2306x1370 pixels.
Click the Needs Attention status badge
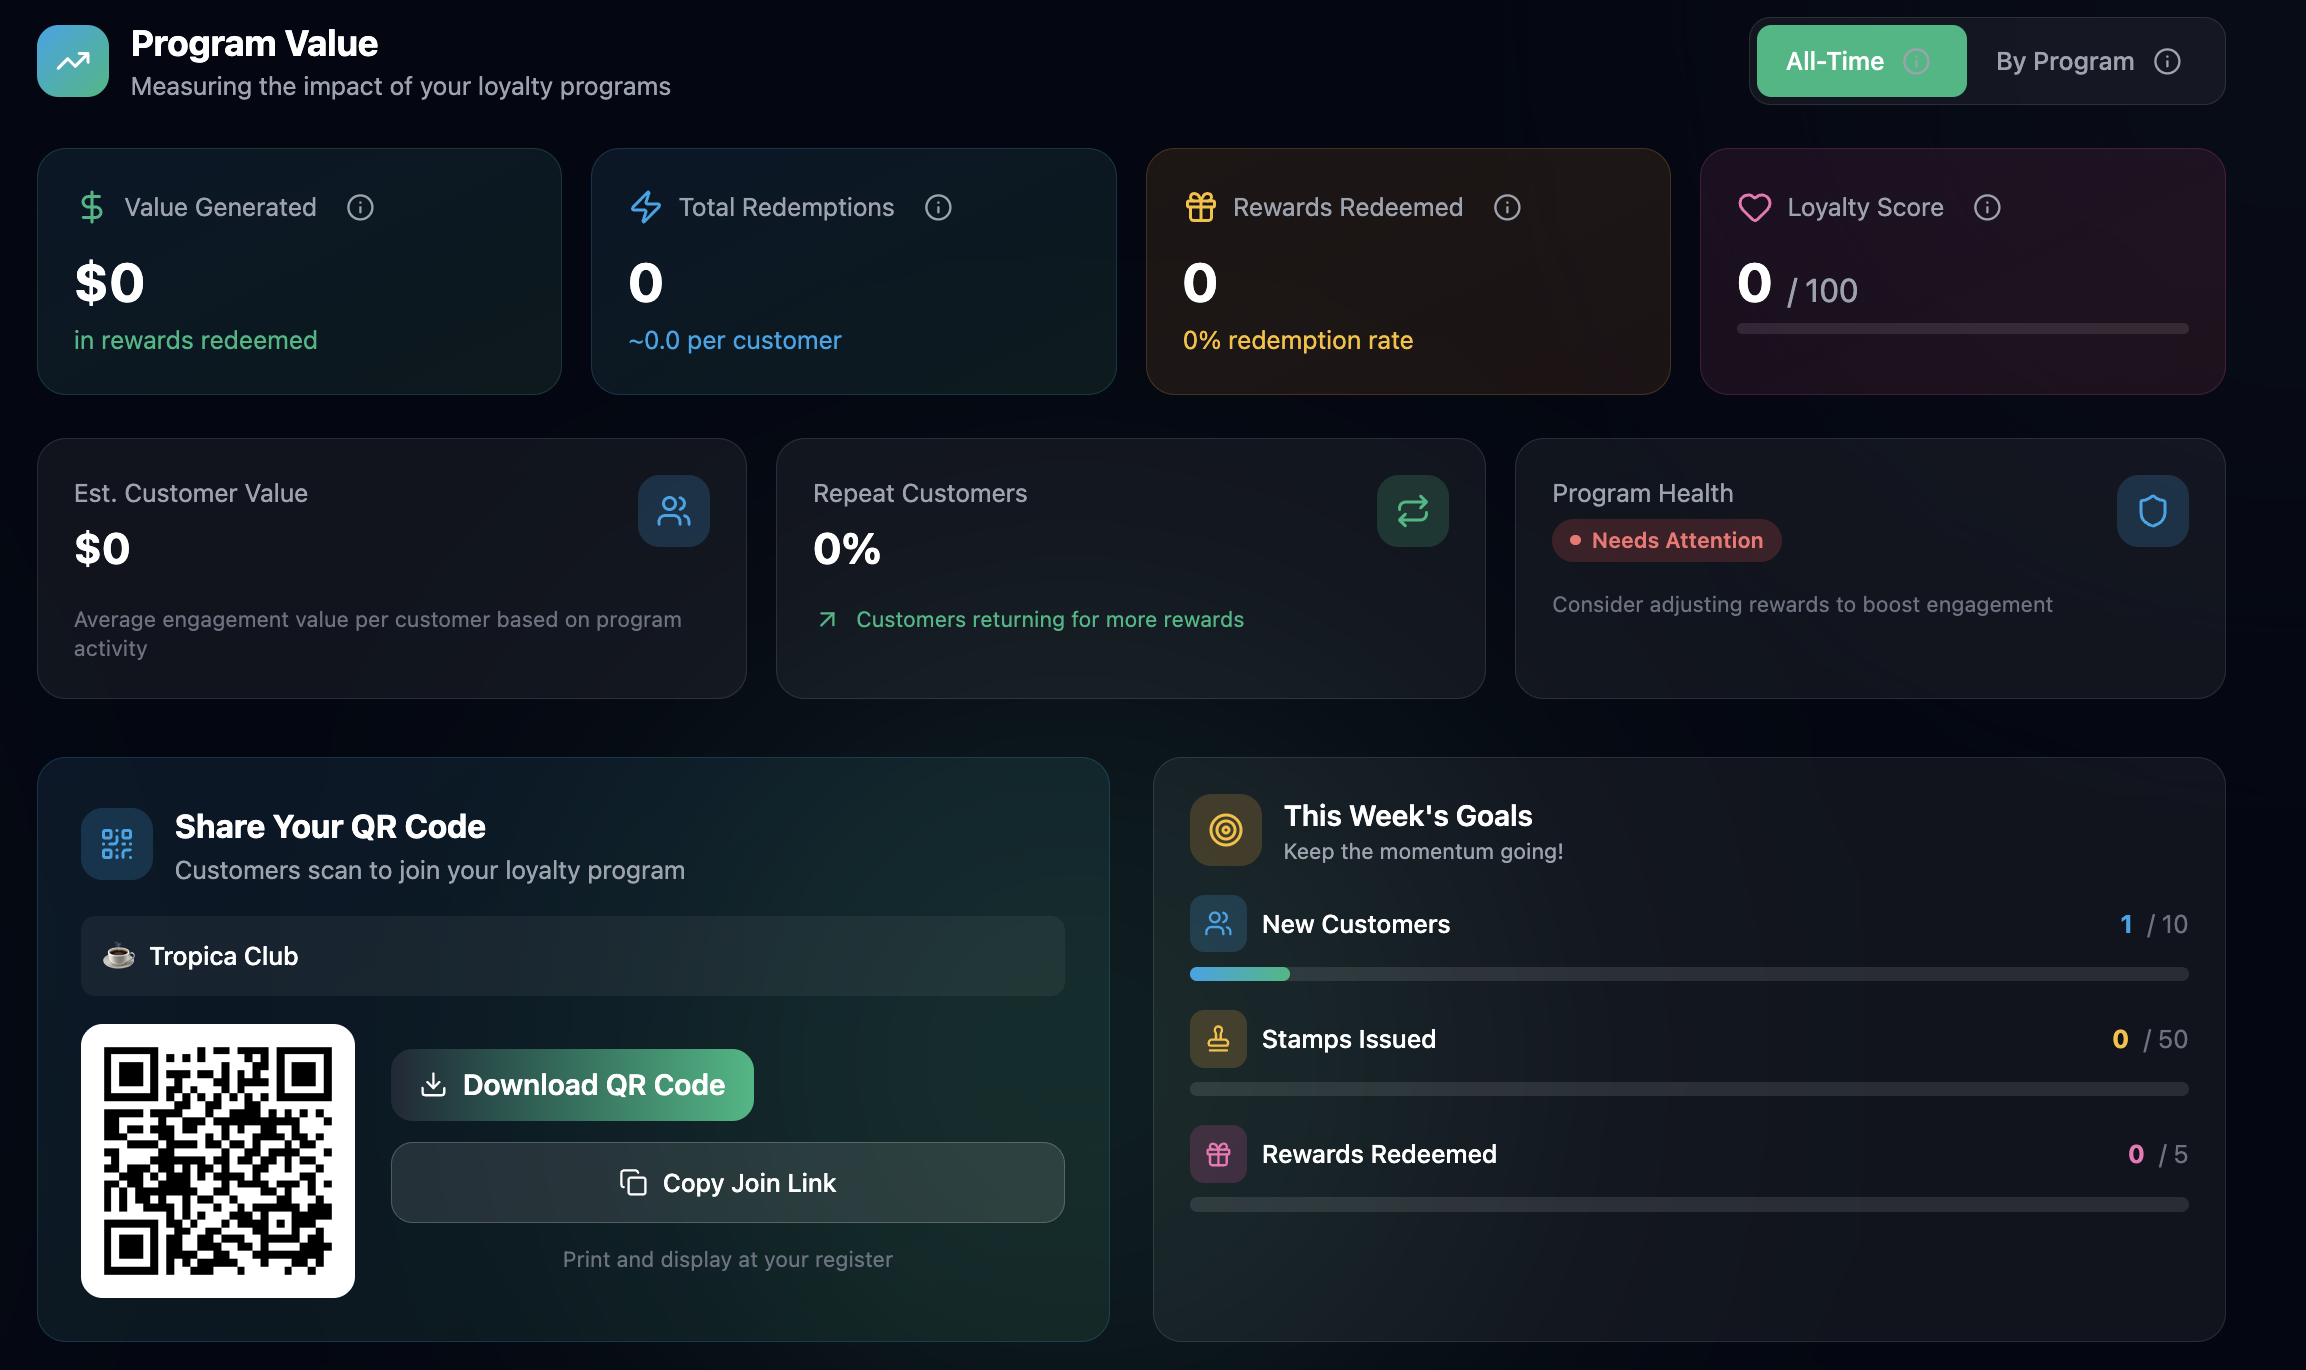tap(1665, 540)
